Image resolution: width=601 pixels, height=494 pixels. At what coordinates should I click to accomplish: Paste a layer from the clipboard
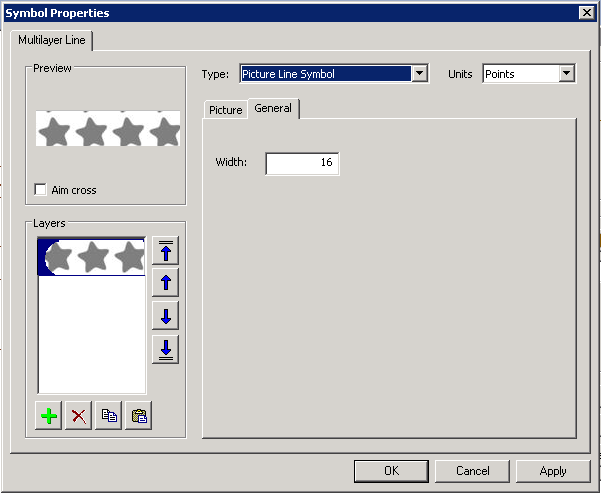139,415
